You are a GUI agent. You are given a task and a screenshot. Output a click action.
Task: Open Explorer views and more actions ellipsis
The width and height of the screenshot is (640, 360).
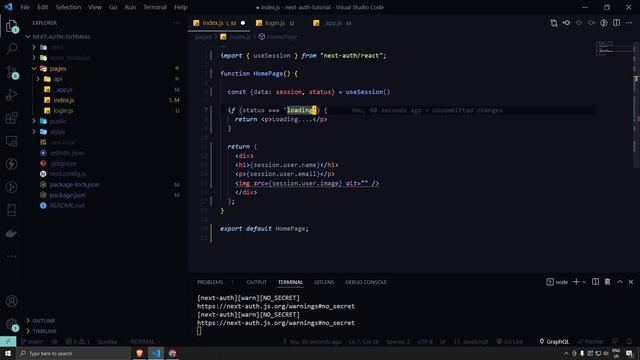click(x=176, y=23)
